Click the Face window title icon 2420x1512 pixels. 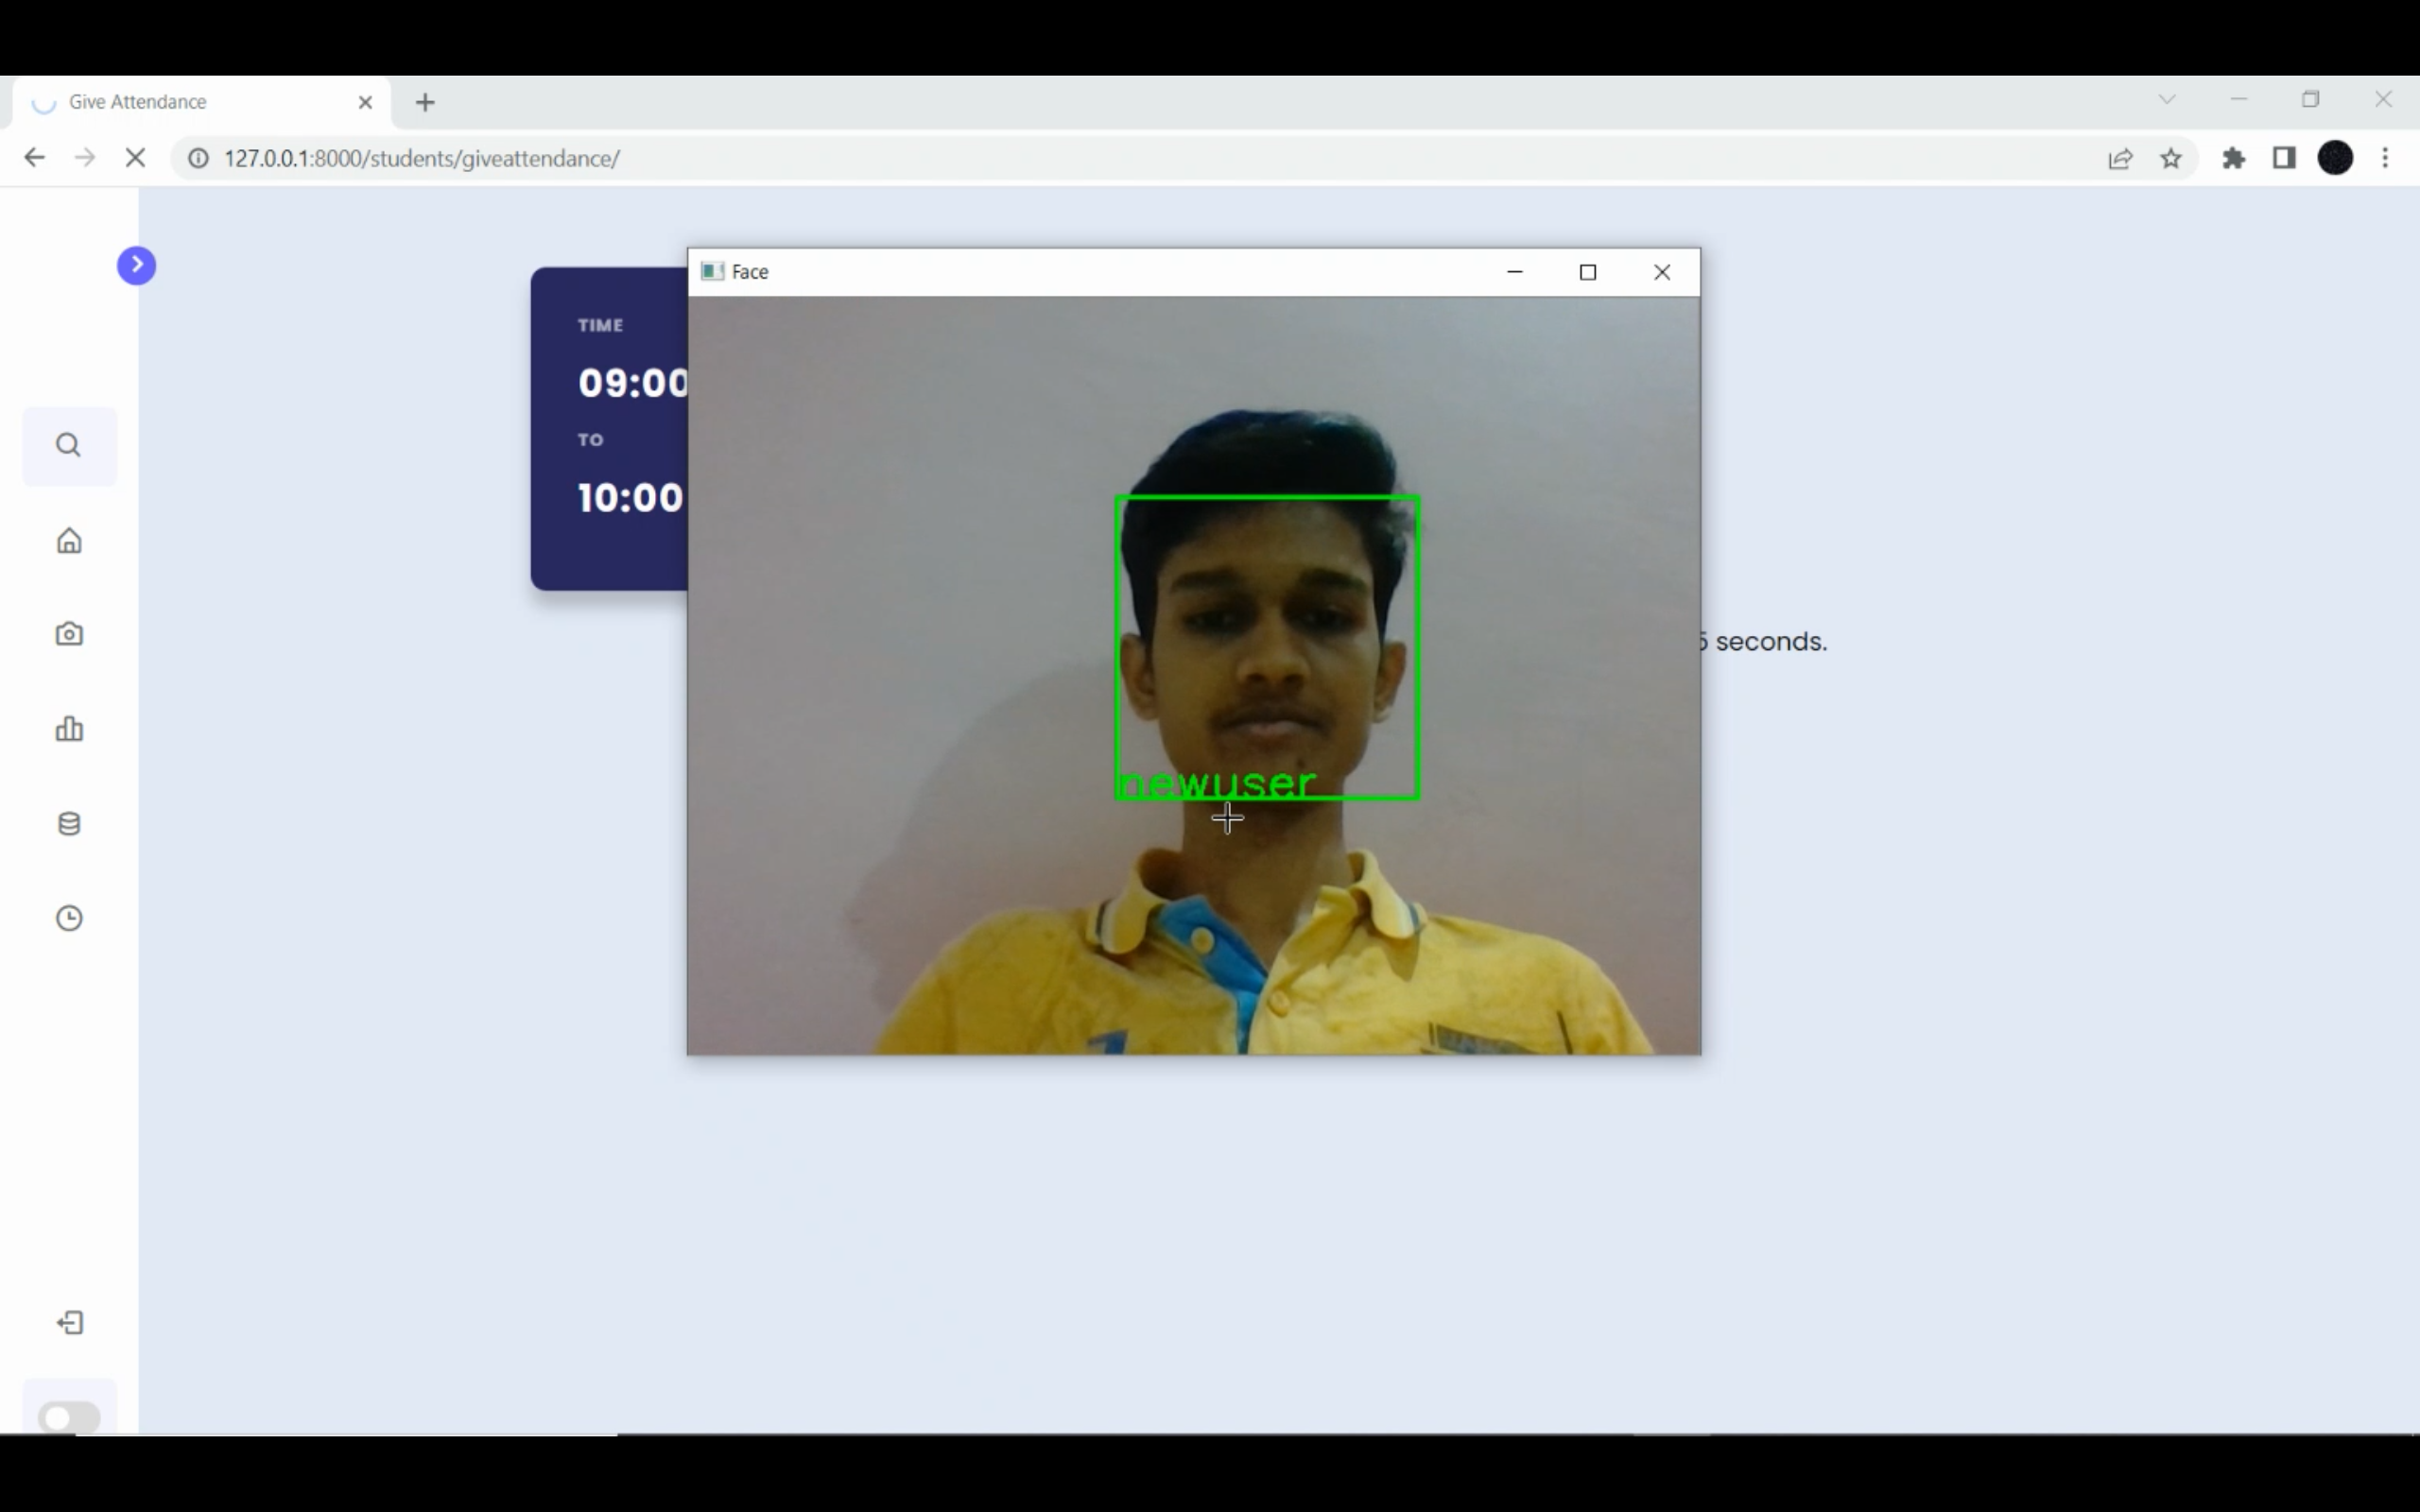coord(712,272)
